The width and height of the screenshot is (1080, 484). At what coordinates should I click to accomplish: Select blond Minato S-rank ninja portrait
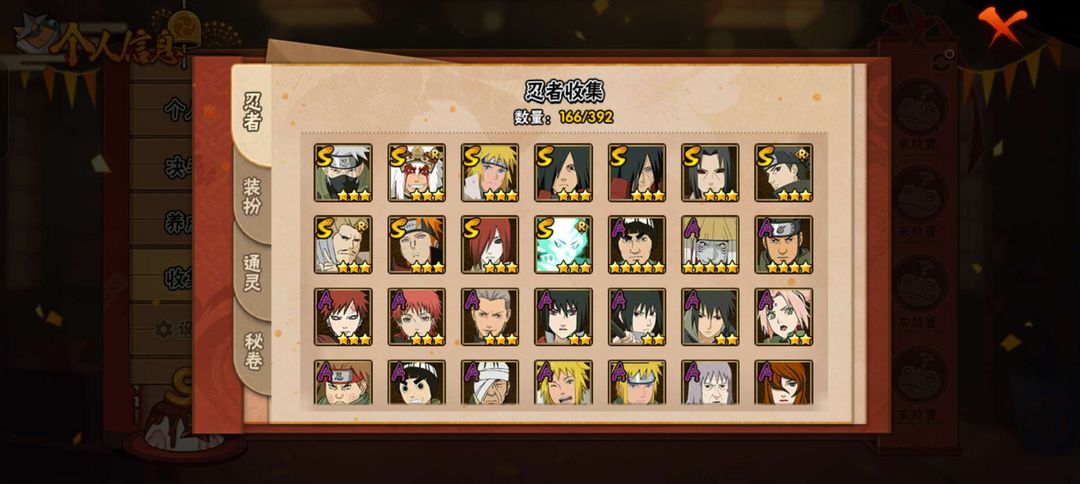(490, 172)
